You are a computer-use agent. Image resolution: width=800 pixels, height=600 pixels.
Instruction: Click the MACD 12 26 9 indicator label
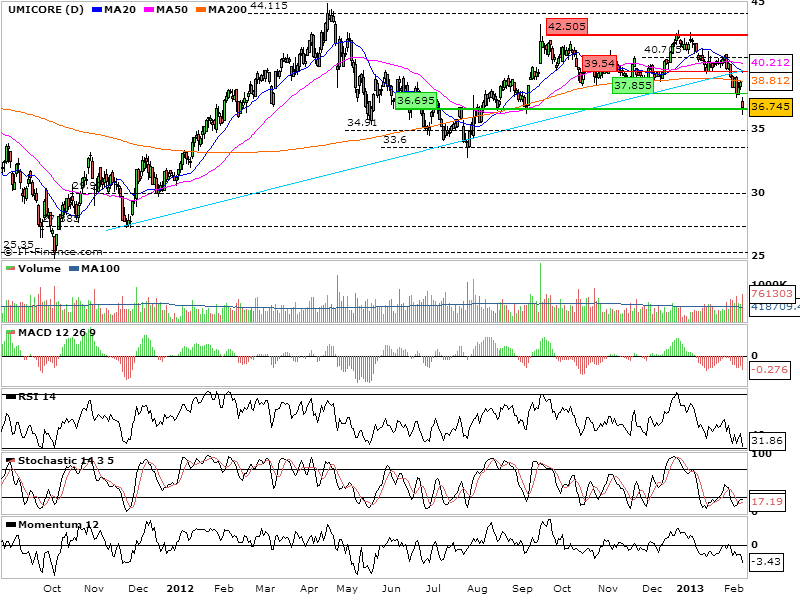(57, 333)
